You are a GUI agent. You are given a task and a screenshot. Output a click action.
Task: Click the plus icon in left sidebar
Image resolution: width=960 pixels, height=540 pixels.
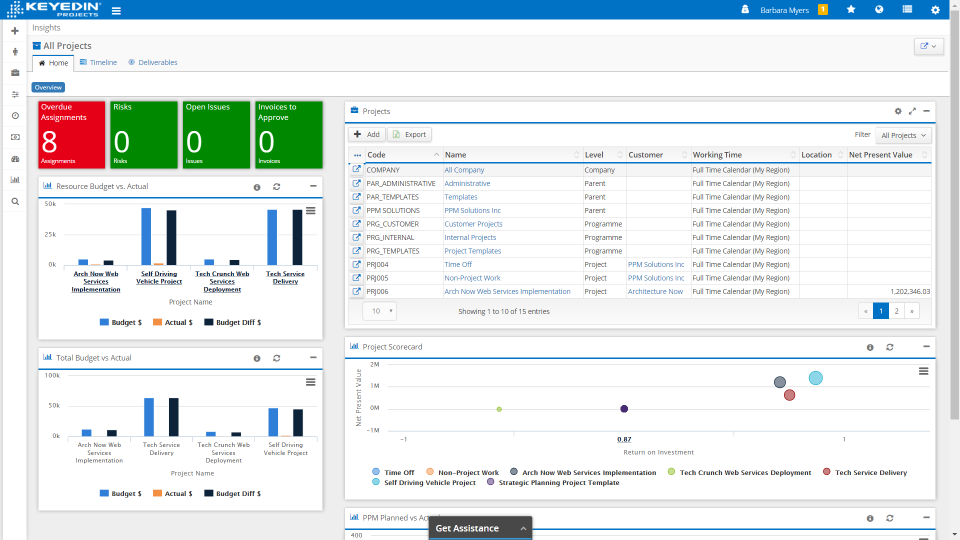click(15, 31)
